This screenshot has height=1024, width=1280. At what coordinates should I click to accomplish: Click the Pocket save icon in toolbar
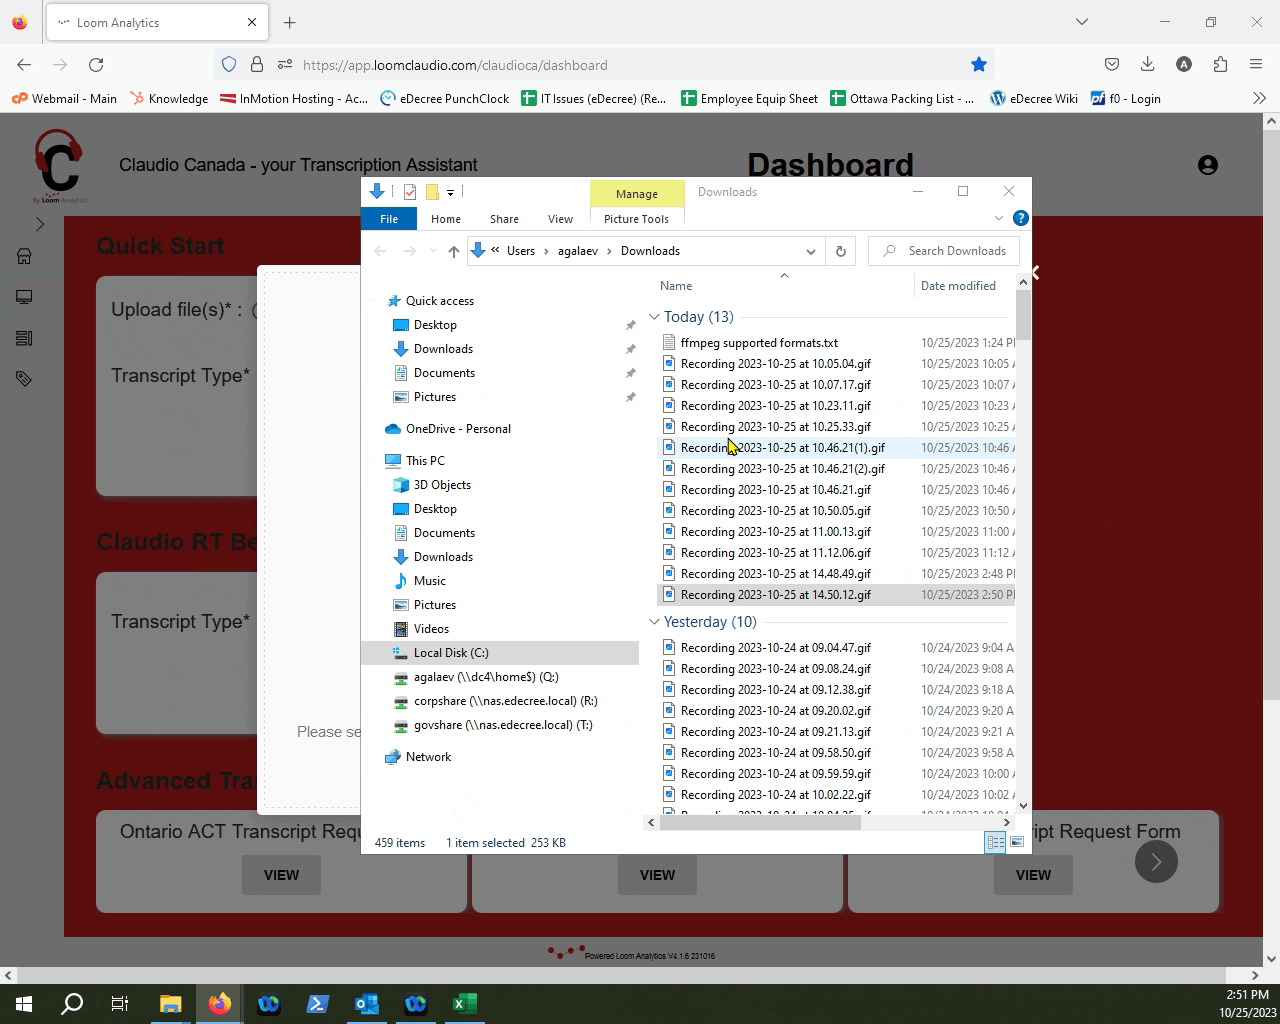pyautogui.click(x=1112, y=65)
